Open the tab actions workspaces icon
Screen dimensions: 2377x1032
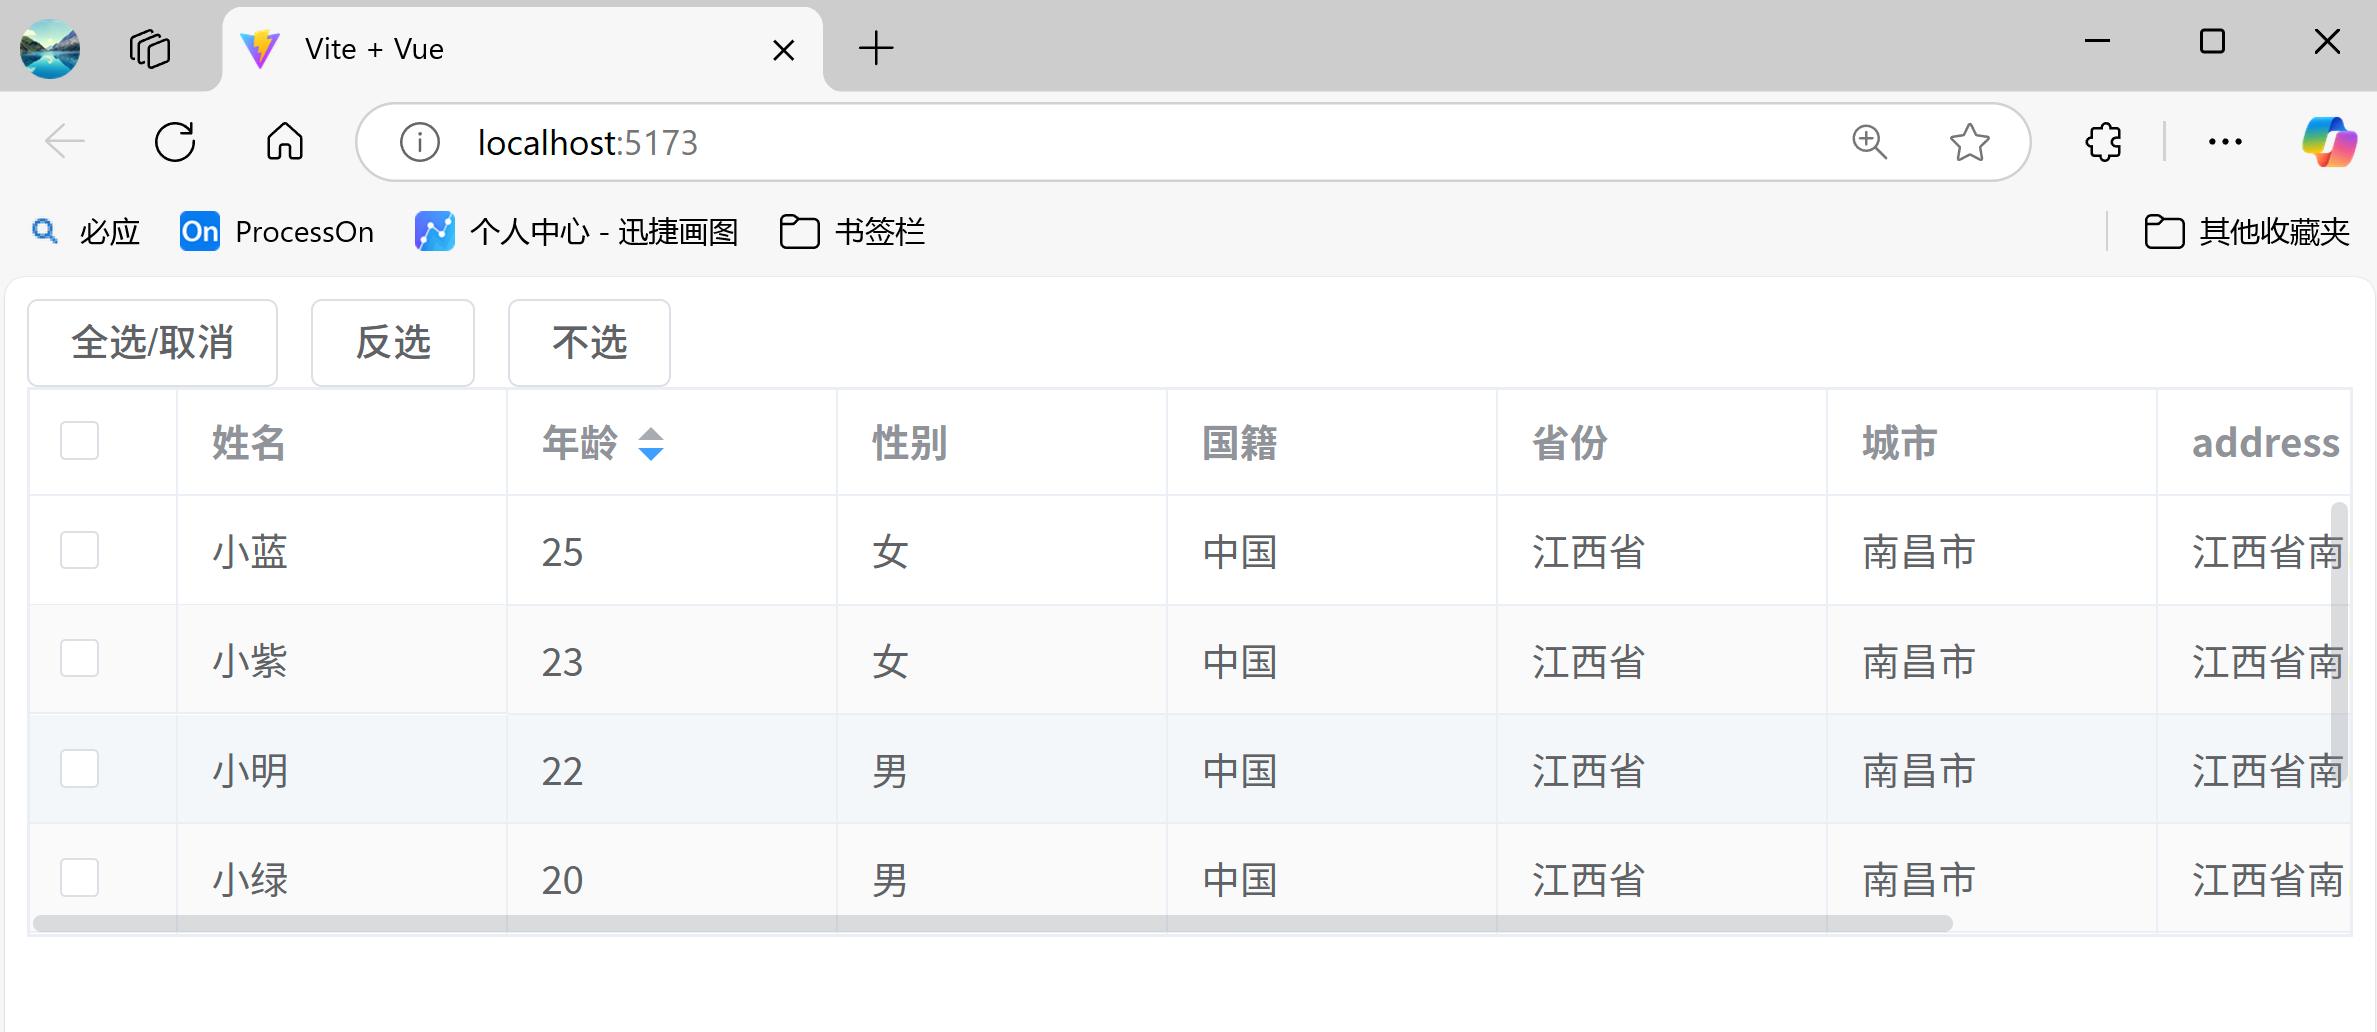coord(150,48)
